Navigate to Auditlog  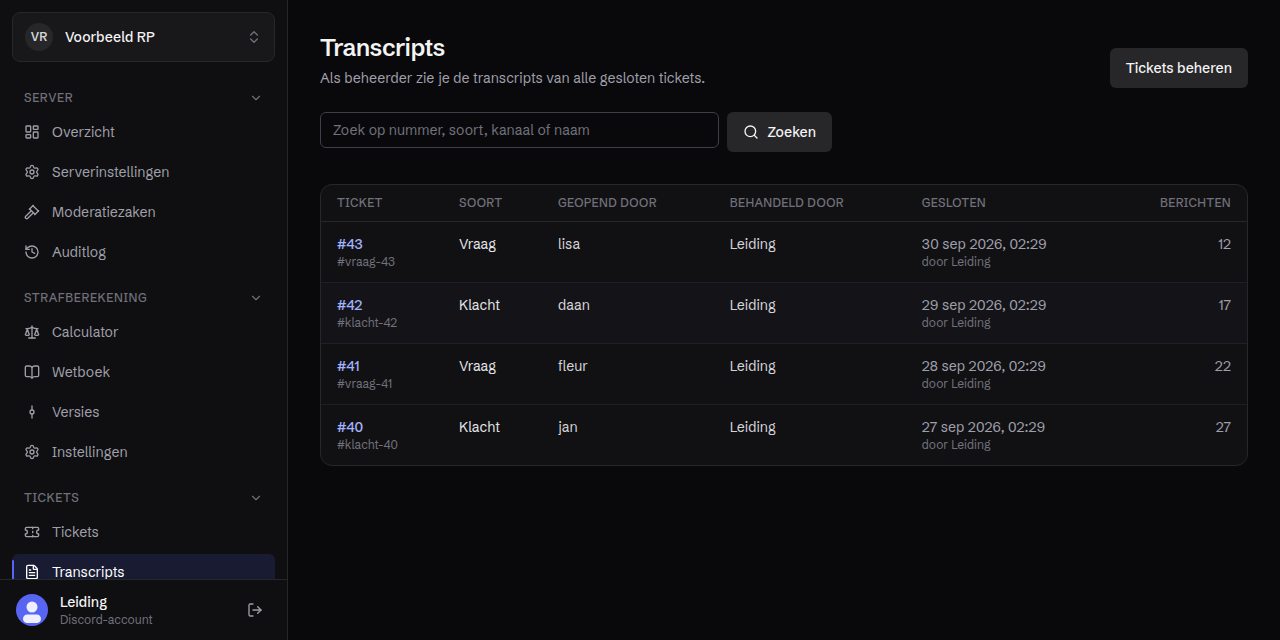(143, 252)
